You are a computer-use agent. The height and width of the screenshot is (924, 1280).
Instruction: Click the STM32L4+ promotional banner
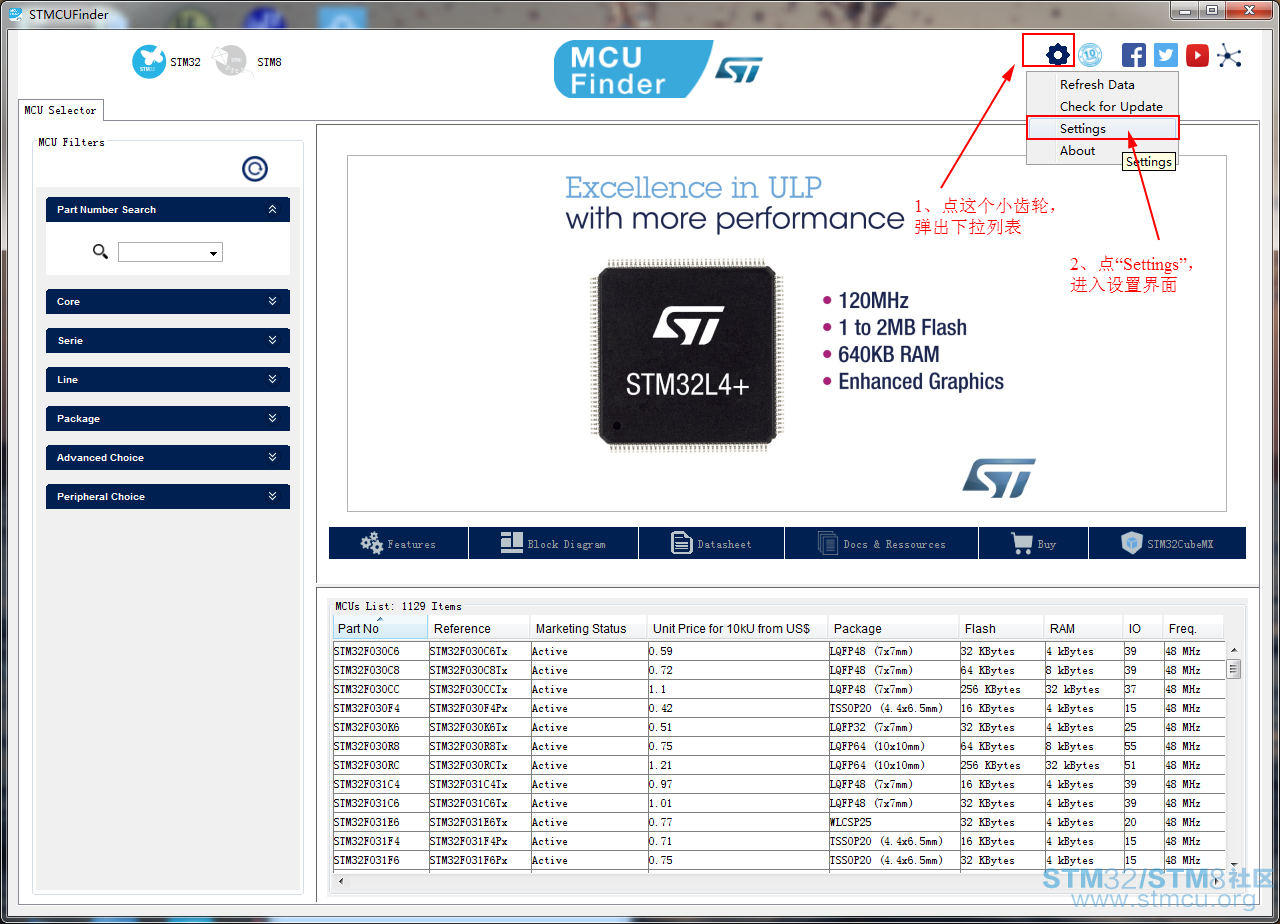click(x=786, y=334)
